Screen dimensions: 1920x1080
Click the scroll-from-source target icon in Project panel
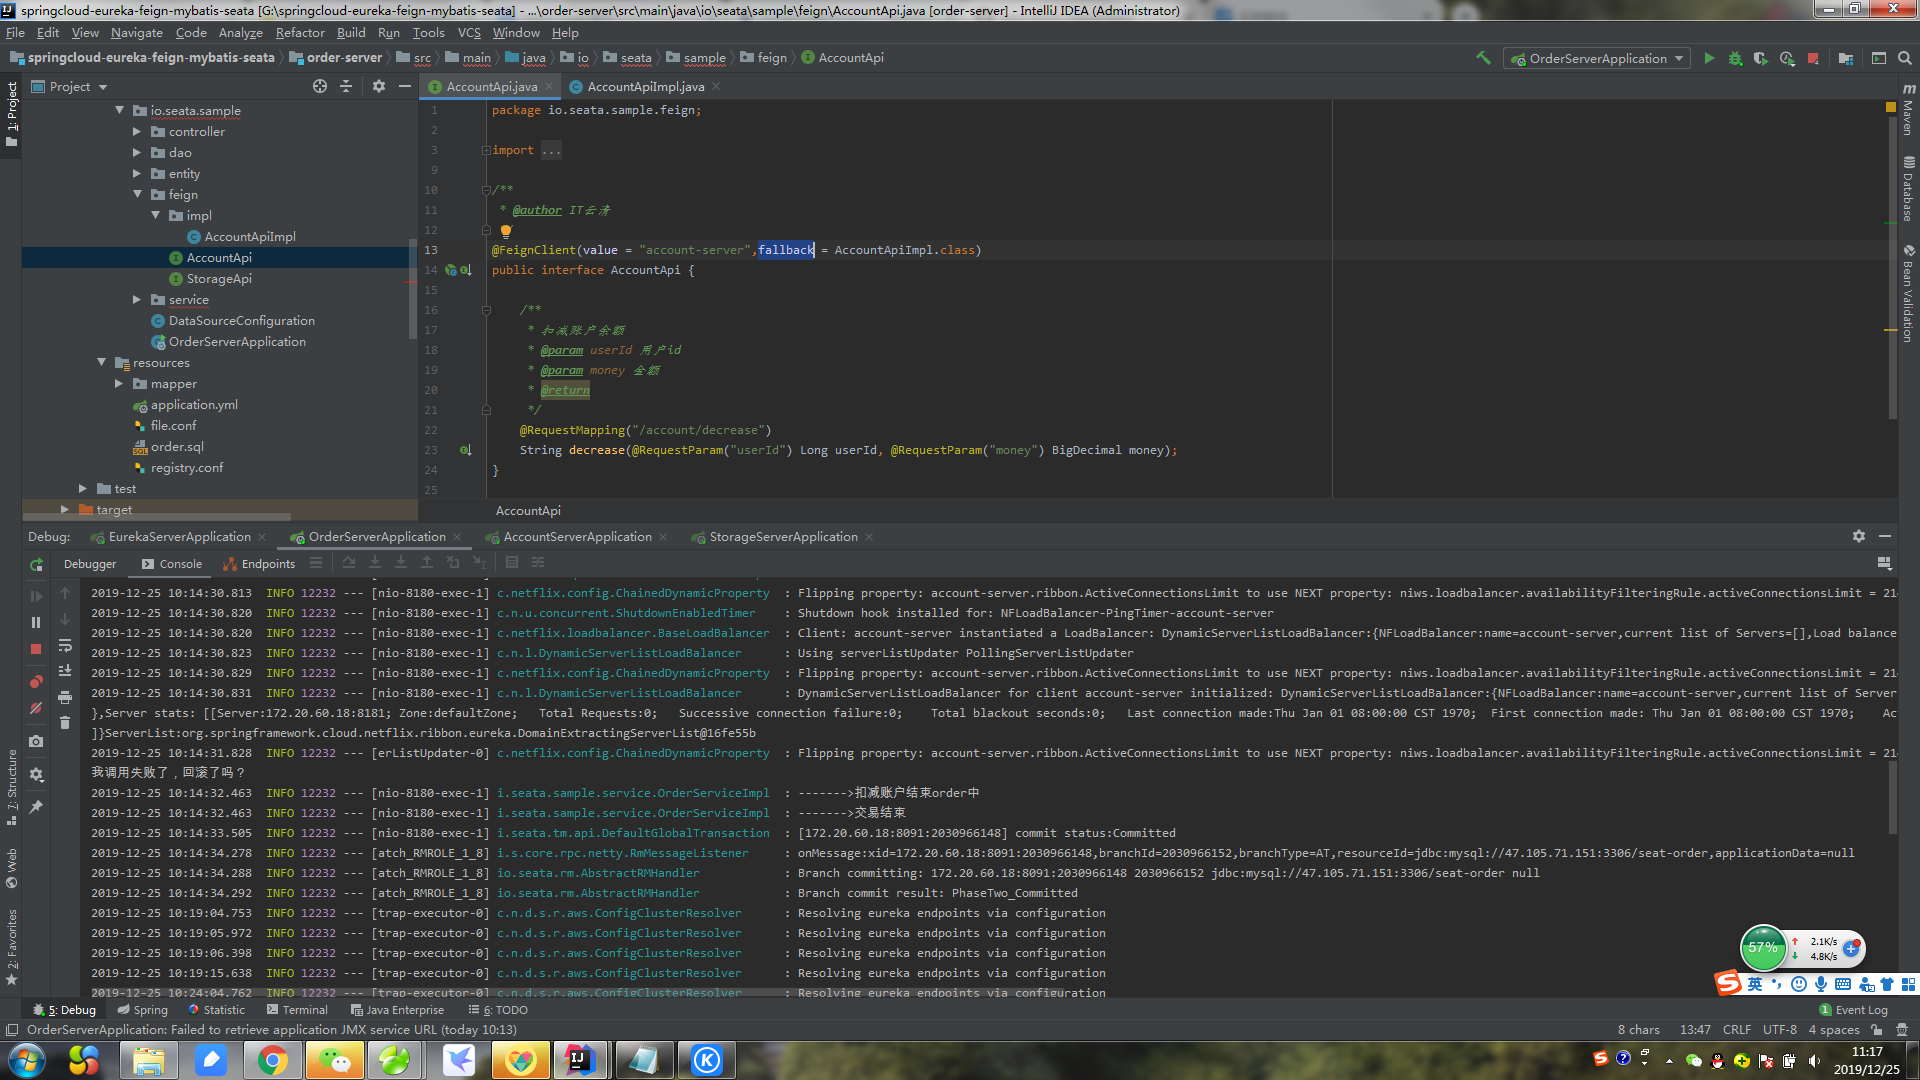320,86
